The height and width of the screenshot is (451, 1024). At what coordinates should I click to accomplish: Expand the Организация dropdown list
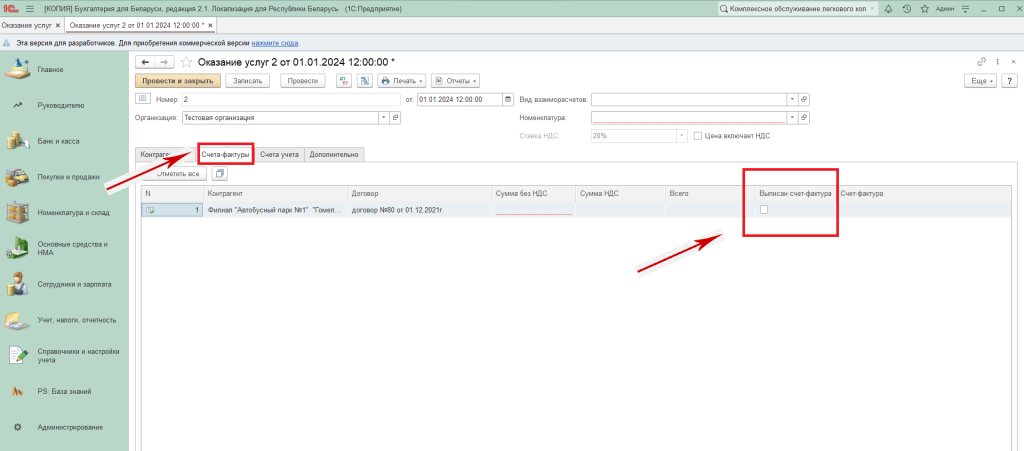tap(382, 117)
